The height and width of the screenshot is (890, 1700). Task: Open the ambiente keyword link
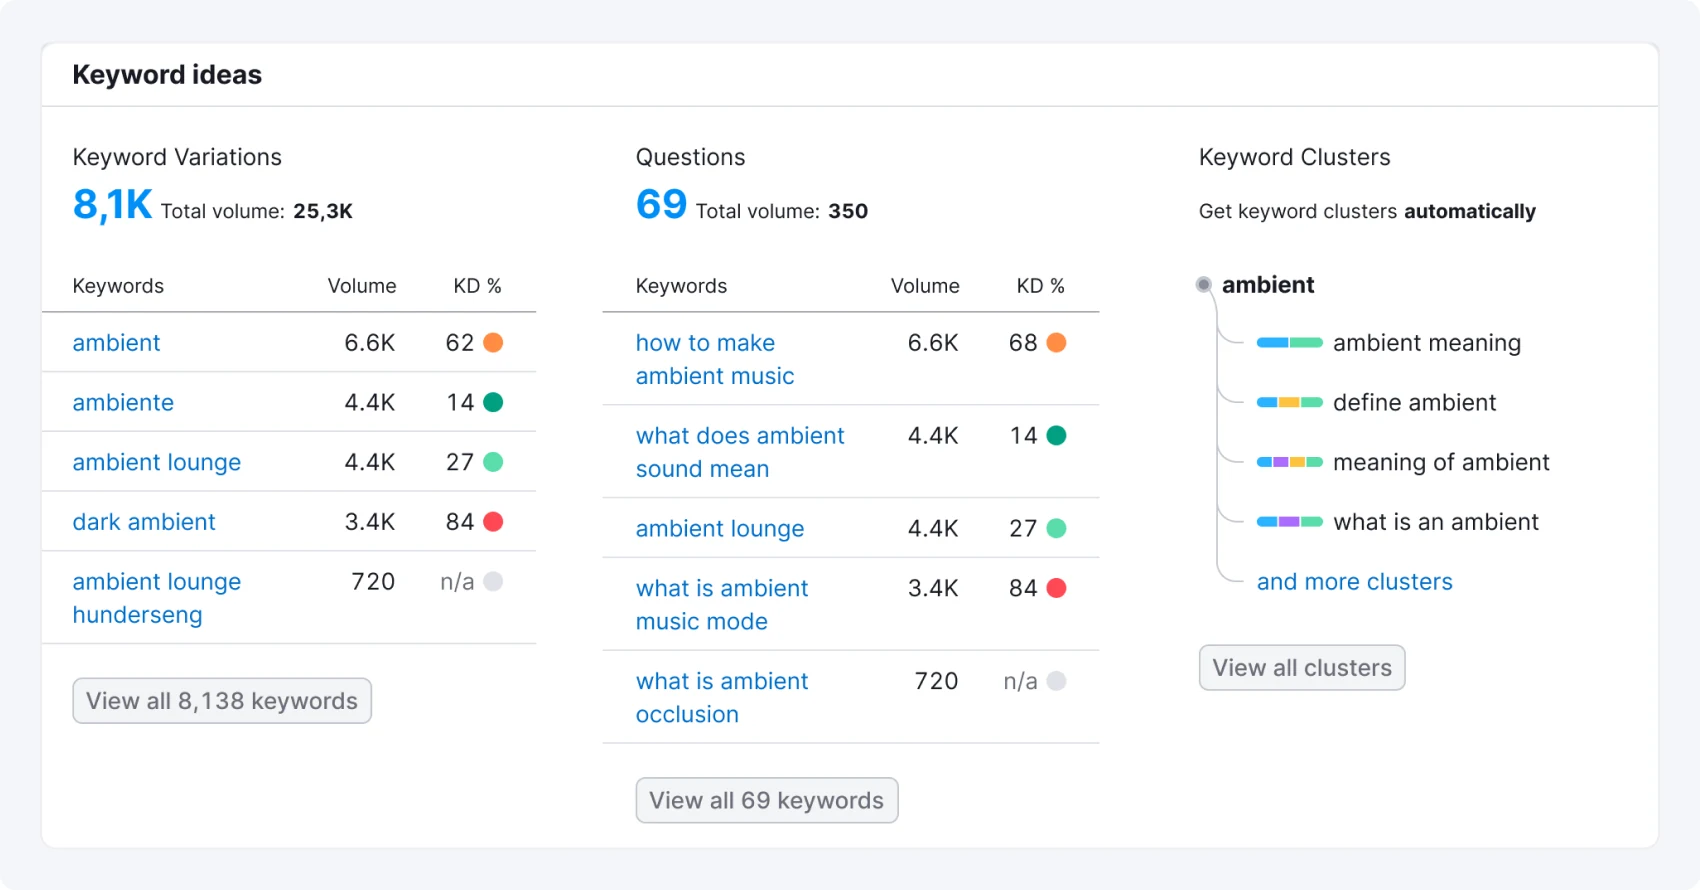coord(123,403)
